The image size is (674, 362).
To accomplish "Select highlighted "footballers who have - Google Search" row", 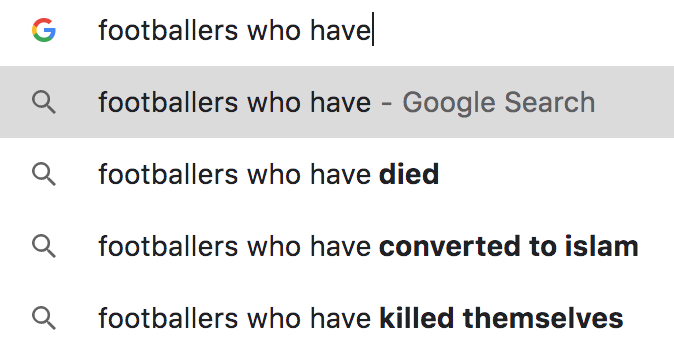I will pos(337,102).
